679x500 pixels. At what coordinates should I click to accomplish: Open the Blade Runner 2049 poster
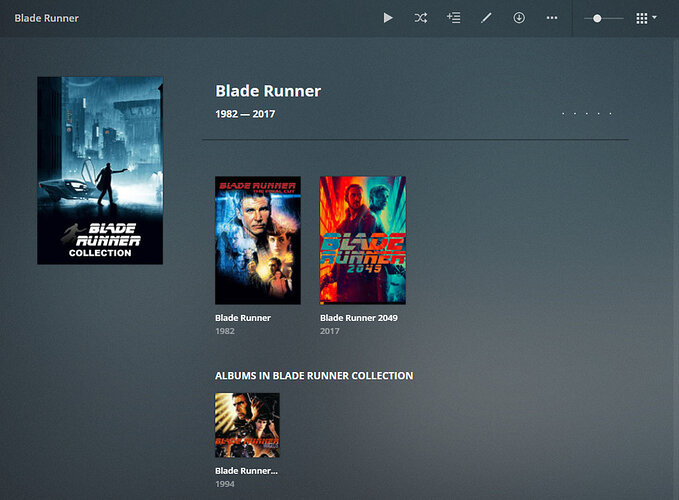coord(363,240)
